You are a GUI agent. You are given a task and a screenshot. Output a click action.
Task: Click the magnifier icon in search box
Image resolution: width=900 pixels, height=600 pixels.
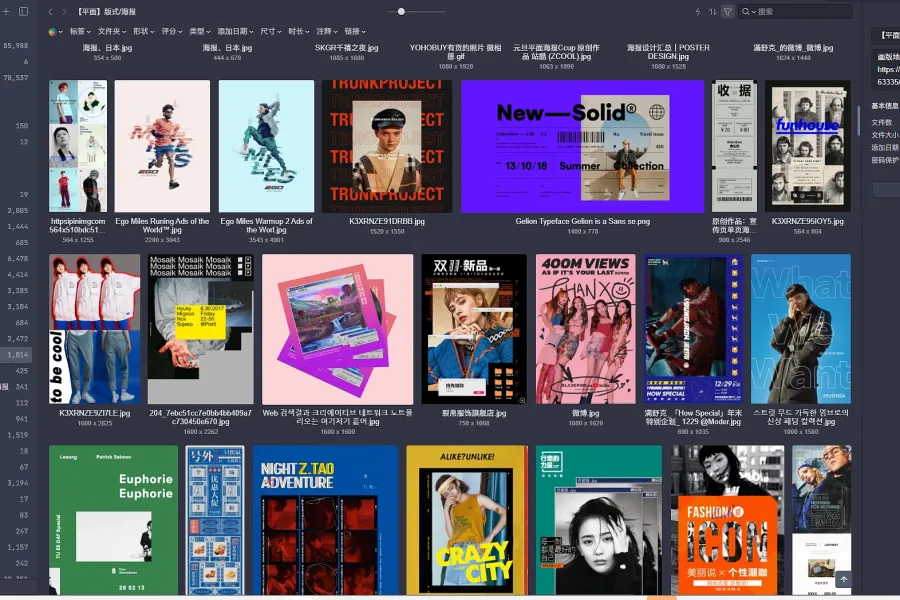[x=745, y=11]
